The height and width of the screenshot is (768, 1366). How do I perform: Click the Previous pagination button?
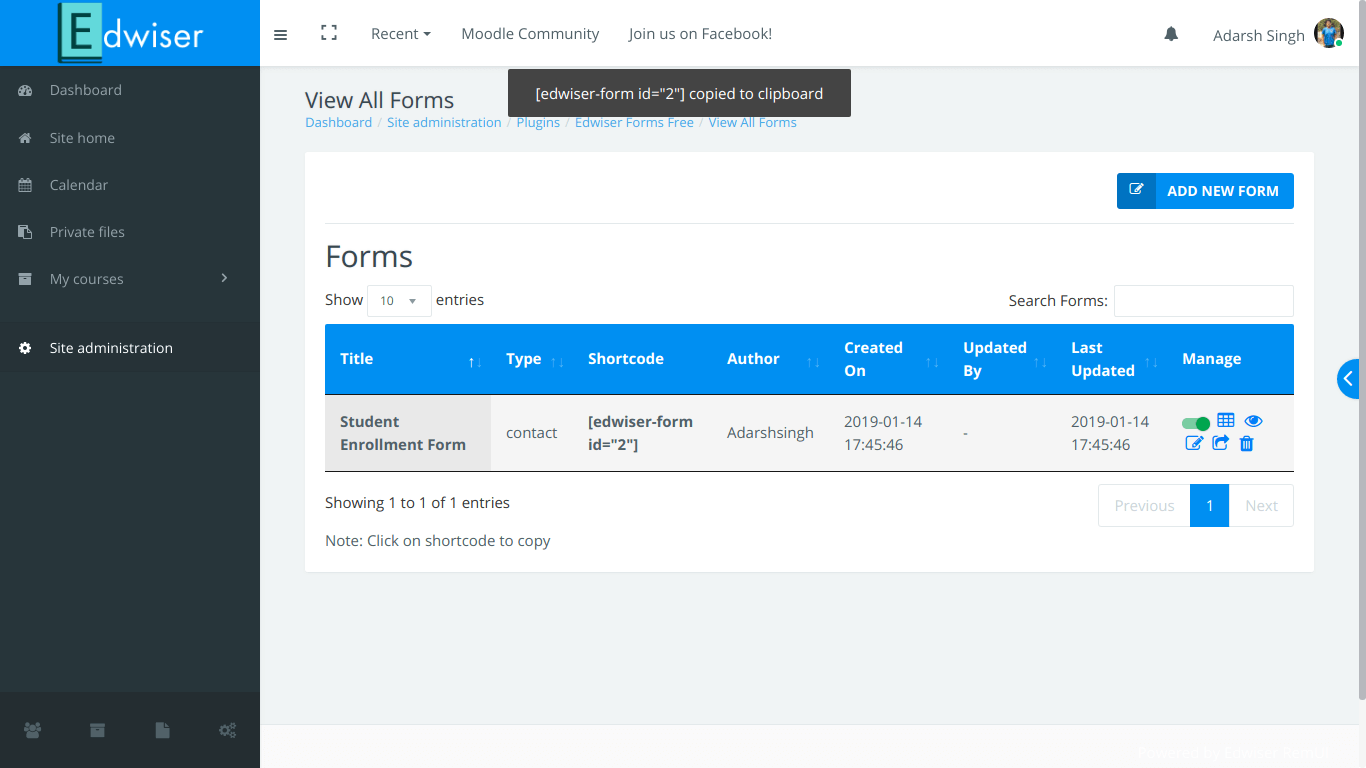coord(1144,506)
